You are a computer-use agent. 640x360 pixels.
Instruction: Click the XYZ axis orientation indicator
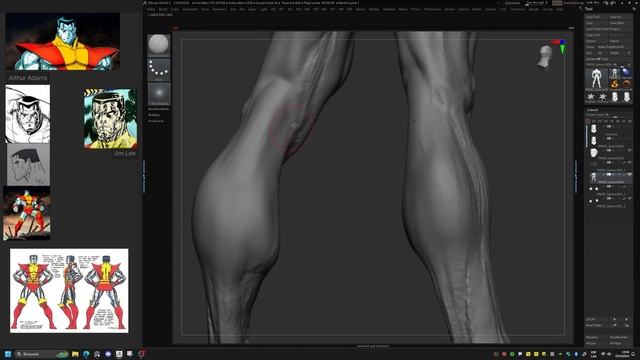point(560,46)
